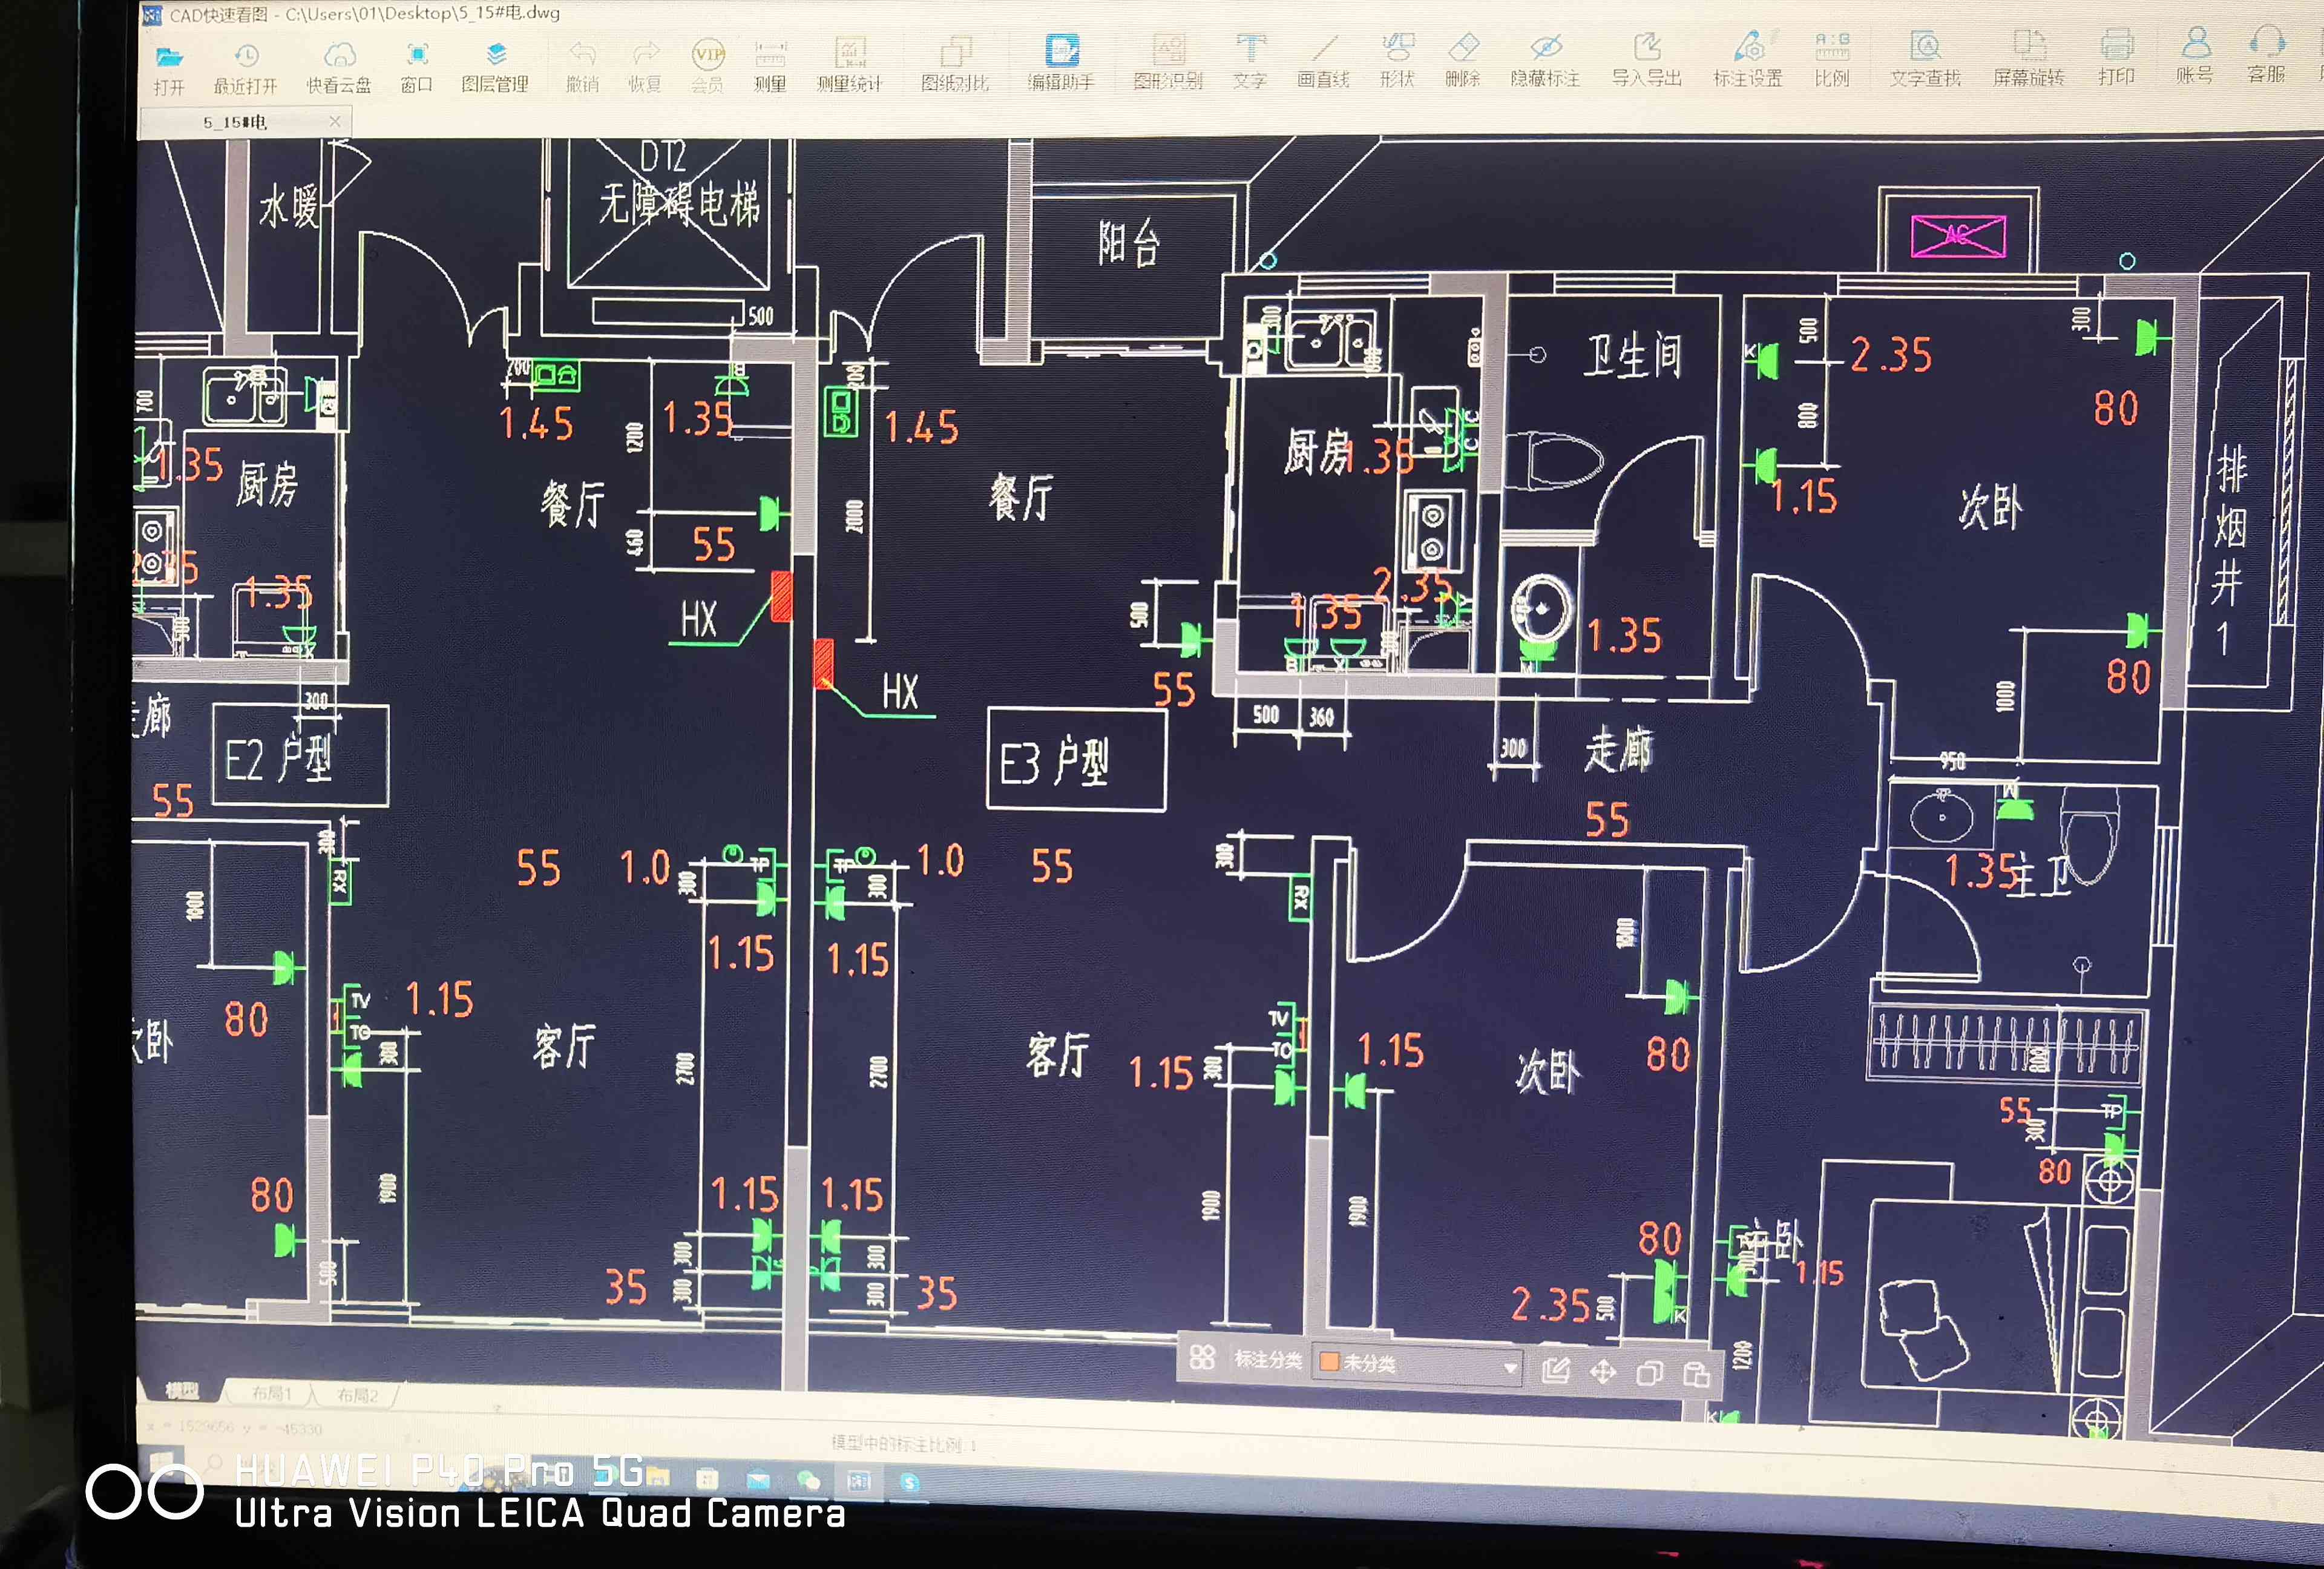
Task: Click the 窗口 window icon
Action: click(x=417, y=55)
